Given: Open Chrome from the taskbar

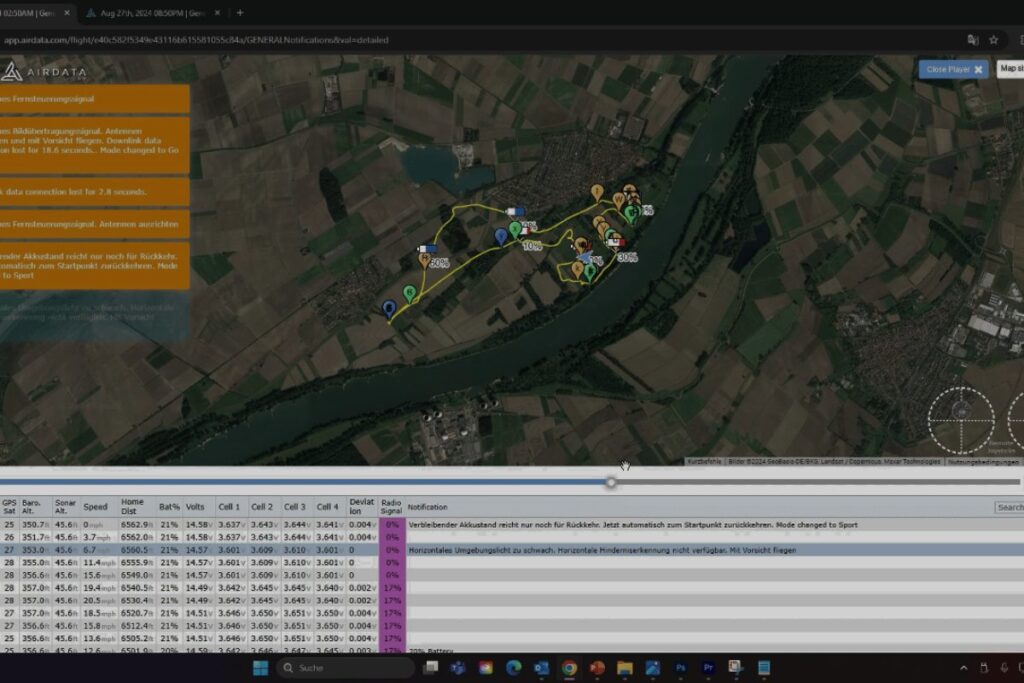Looking at the screenshot, I should pos(568,667).
